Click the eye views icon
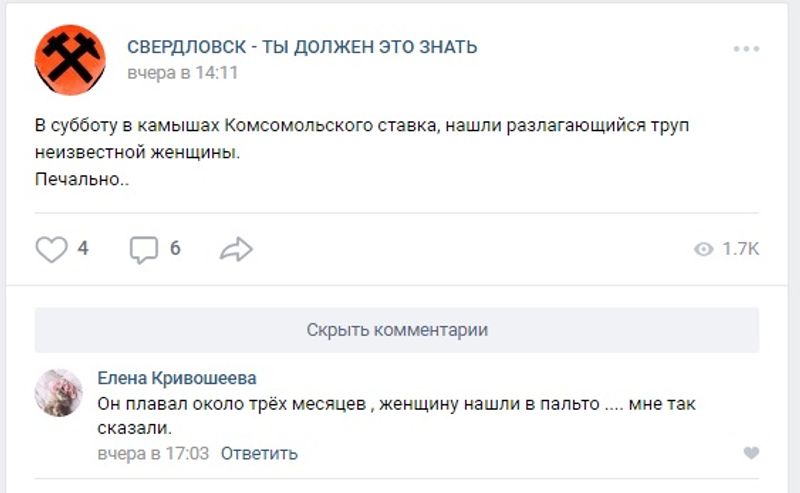Screen dimensions: 800x493 click(703, 249)
